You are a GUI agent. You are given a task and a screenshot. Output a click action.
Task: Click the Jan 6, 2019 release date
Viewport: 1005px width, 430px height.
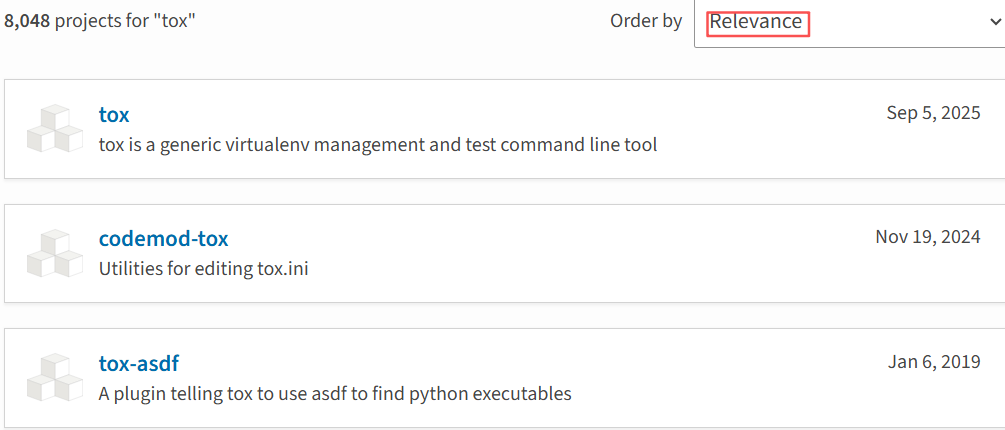coord(933,361)
